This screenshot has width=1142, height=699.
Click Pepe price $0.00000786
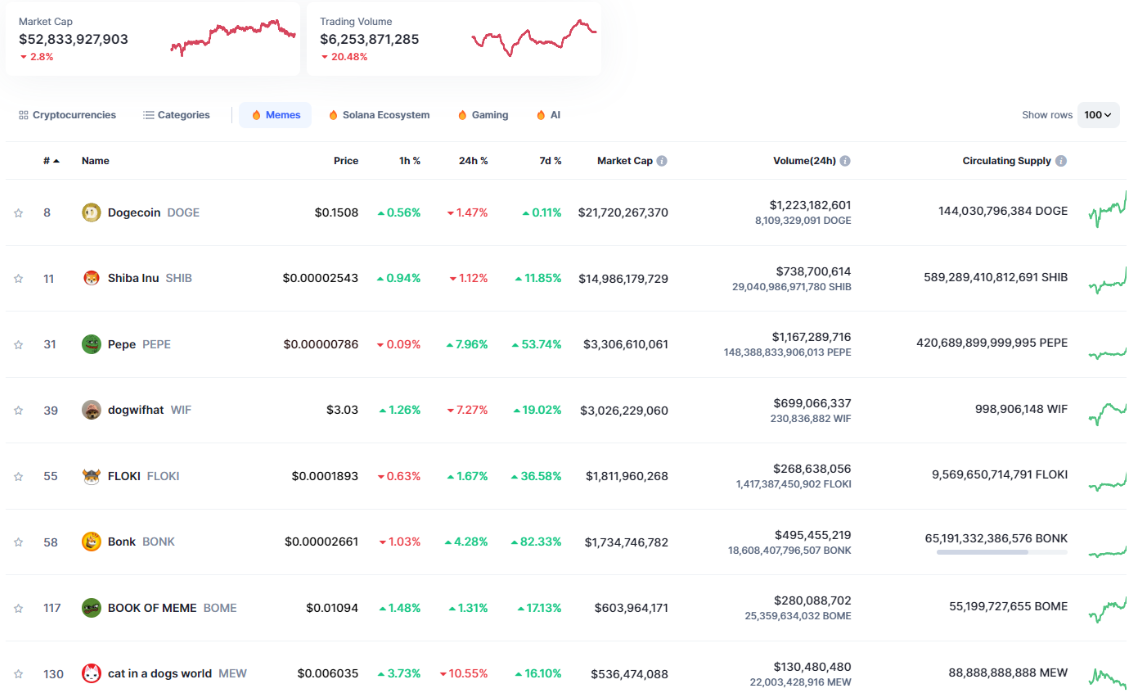click(x=320, y=344)
